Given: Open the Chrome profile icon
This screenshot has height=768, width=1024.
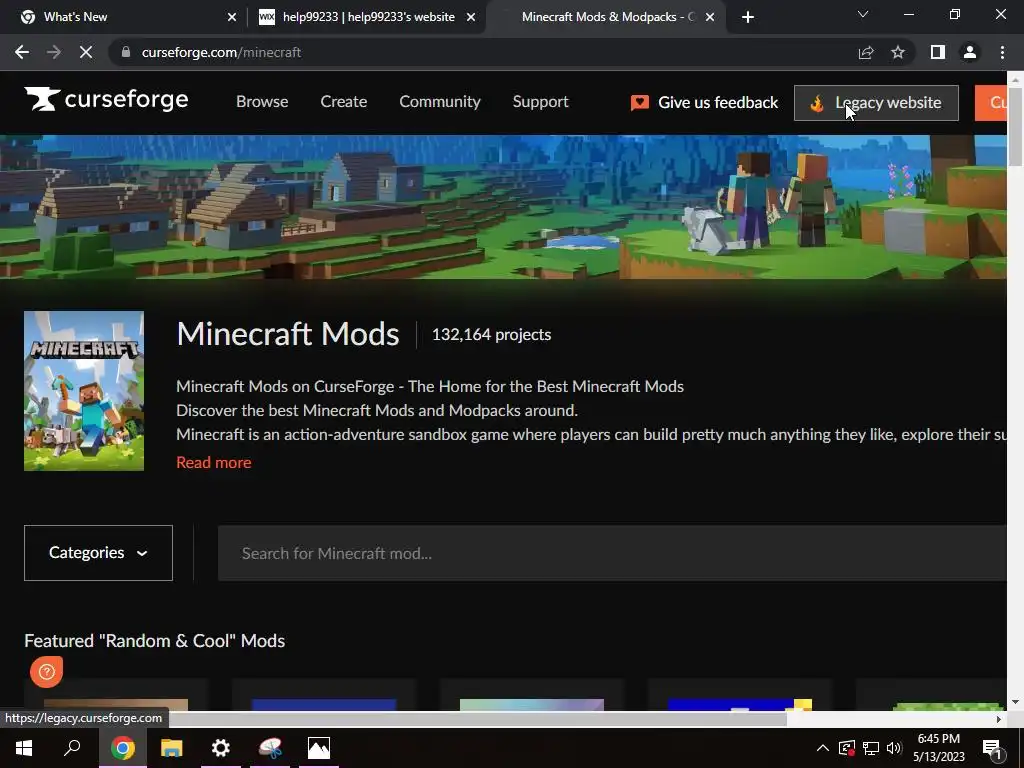Looking at the screenshot, I should coord(970,52).
